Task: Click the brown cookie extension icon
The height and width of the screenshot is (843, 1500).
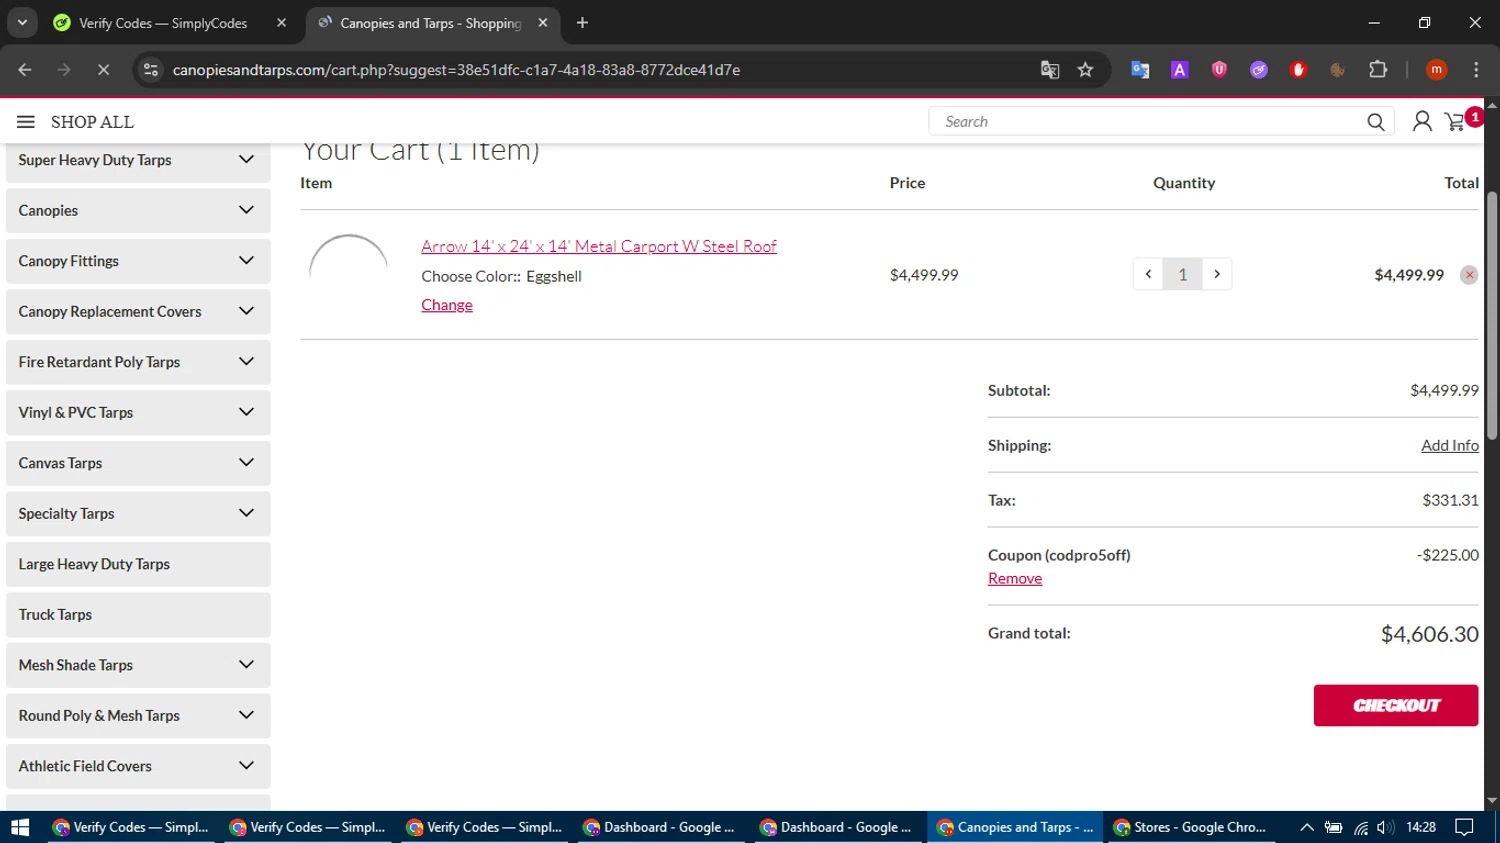Action: tap(1337, 70)
